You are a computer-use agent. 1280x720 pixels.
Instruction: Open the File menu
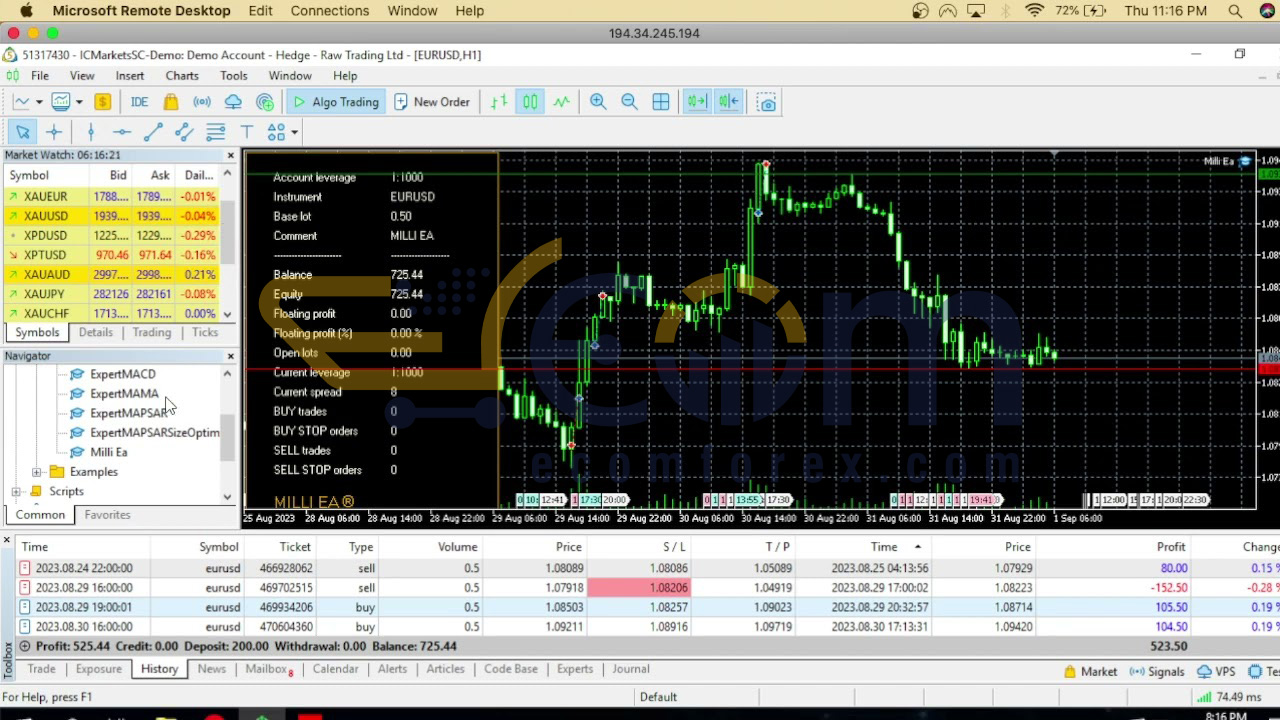click(40, 76)
